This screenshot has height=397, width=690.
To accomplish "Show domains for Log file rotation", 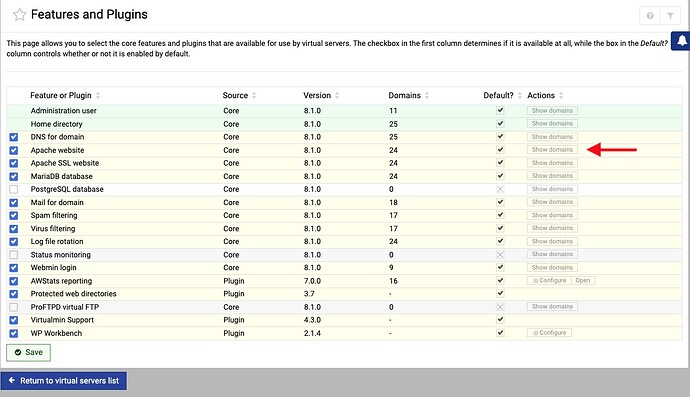I will (552, 241).
